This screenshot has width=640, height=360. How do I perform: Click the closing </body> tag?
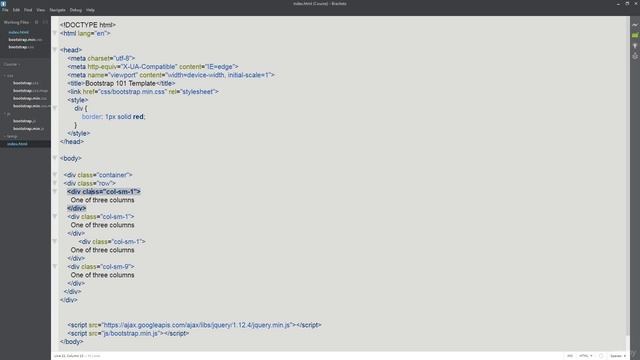pyautogui.click(x=71, y=342)
